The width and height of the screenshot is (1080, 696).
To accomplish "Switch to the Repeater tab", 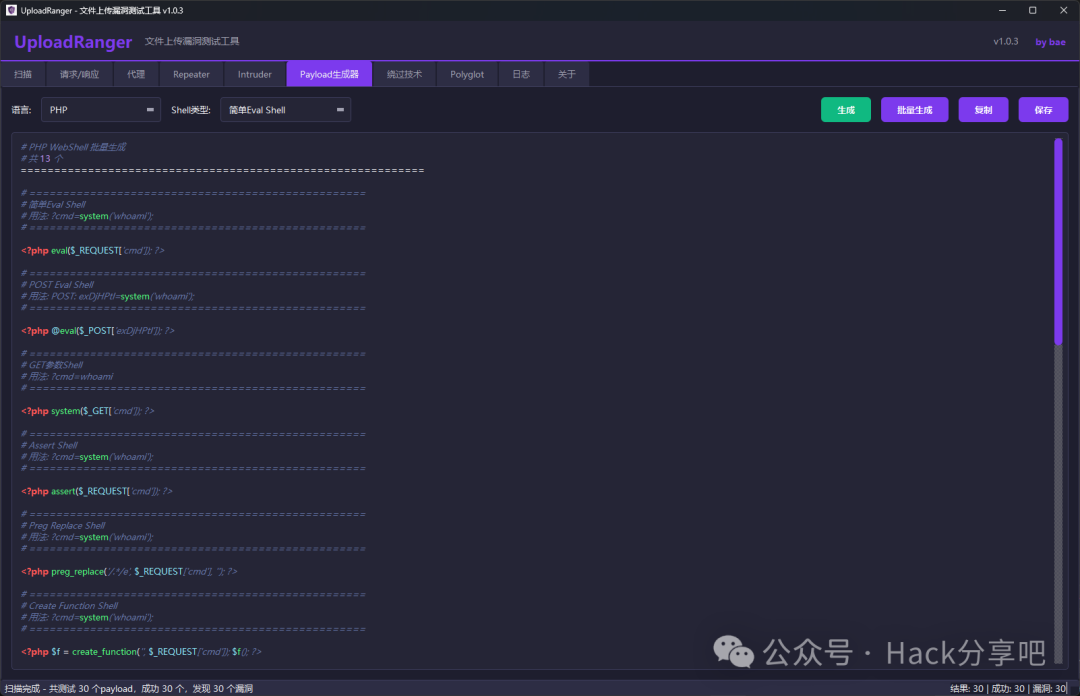I will coord(191,74).
